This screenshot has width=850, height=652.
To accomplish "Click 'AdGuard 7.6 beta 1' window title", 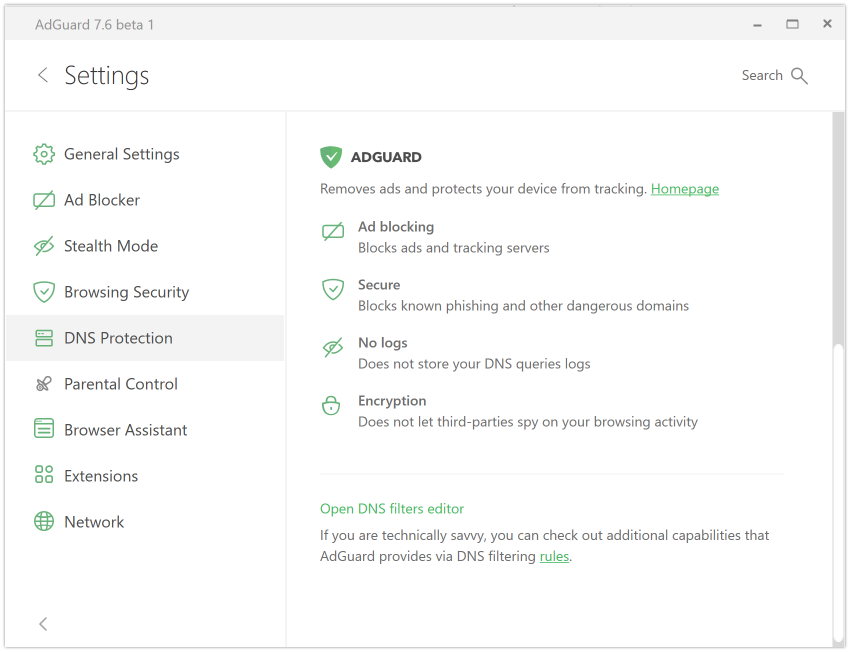I will pyautogui.click(x=94, y=25).
